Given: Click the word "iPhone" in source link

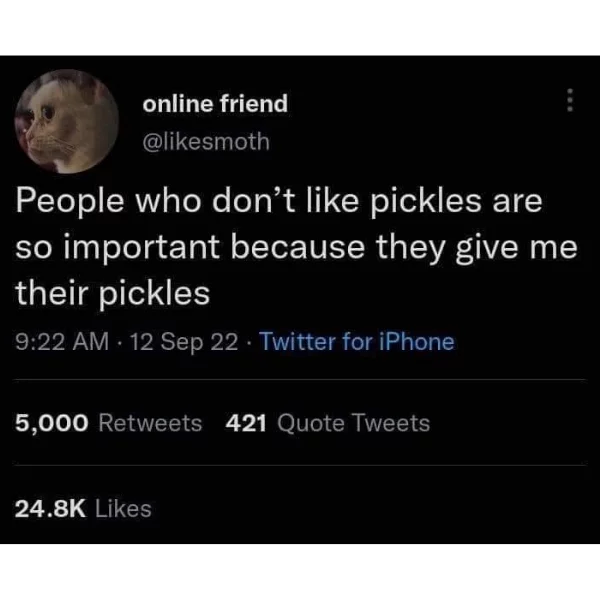Looking at the screenshot, I should pyautogui.click(x=417, y=341).
